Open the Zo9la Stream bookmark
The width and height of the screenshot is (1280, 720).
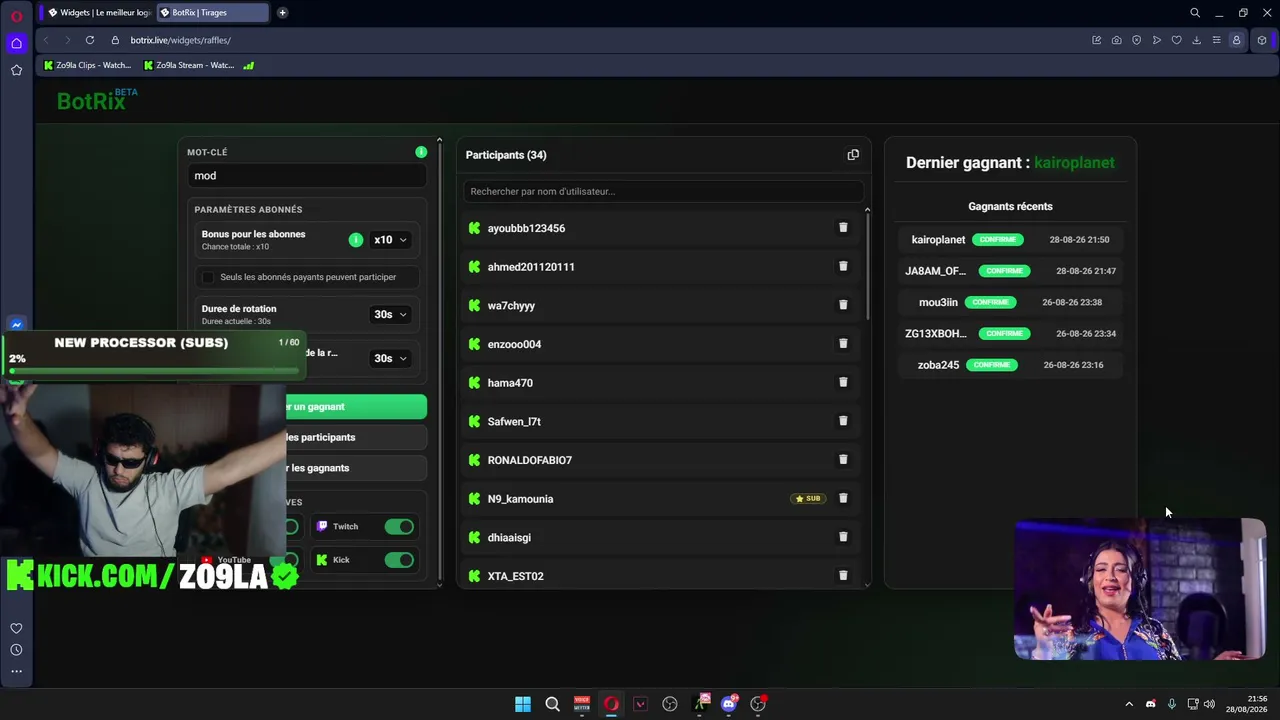pos(189,65)
